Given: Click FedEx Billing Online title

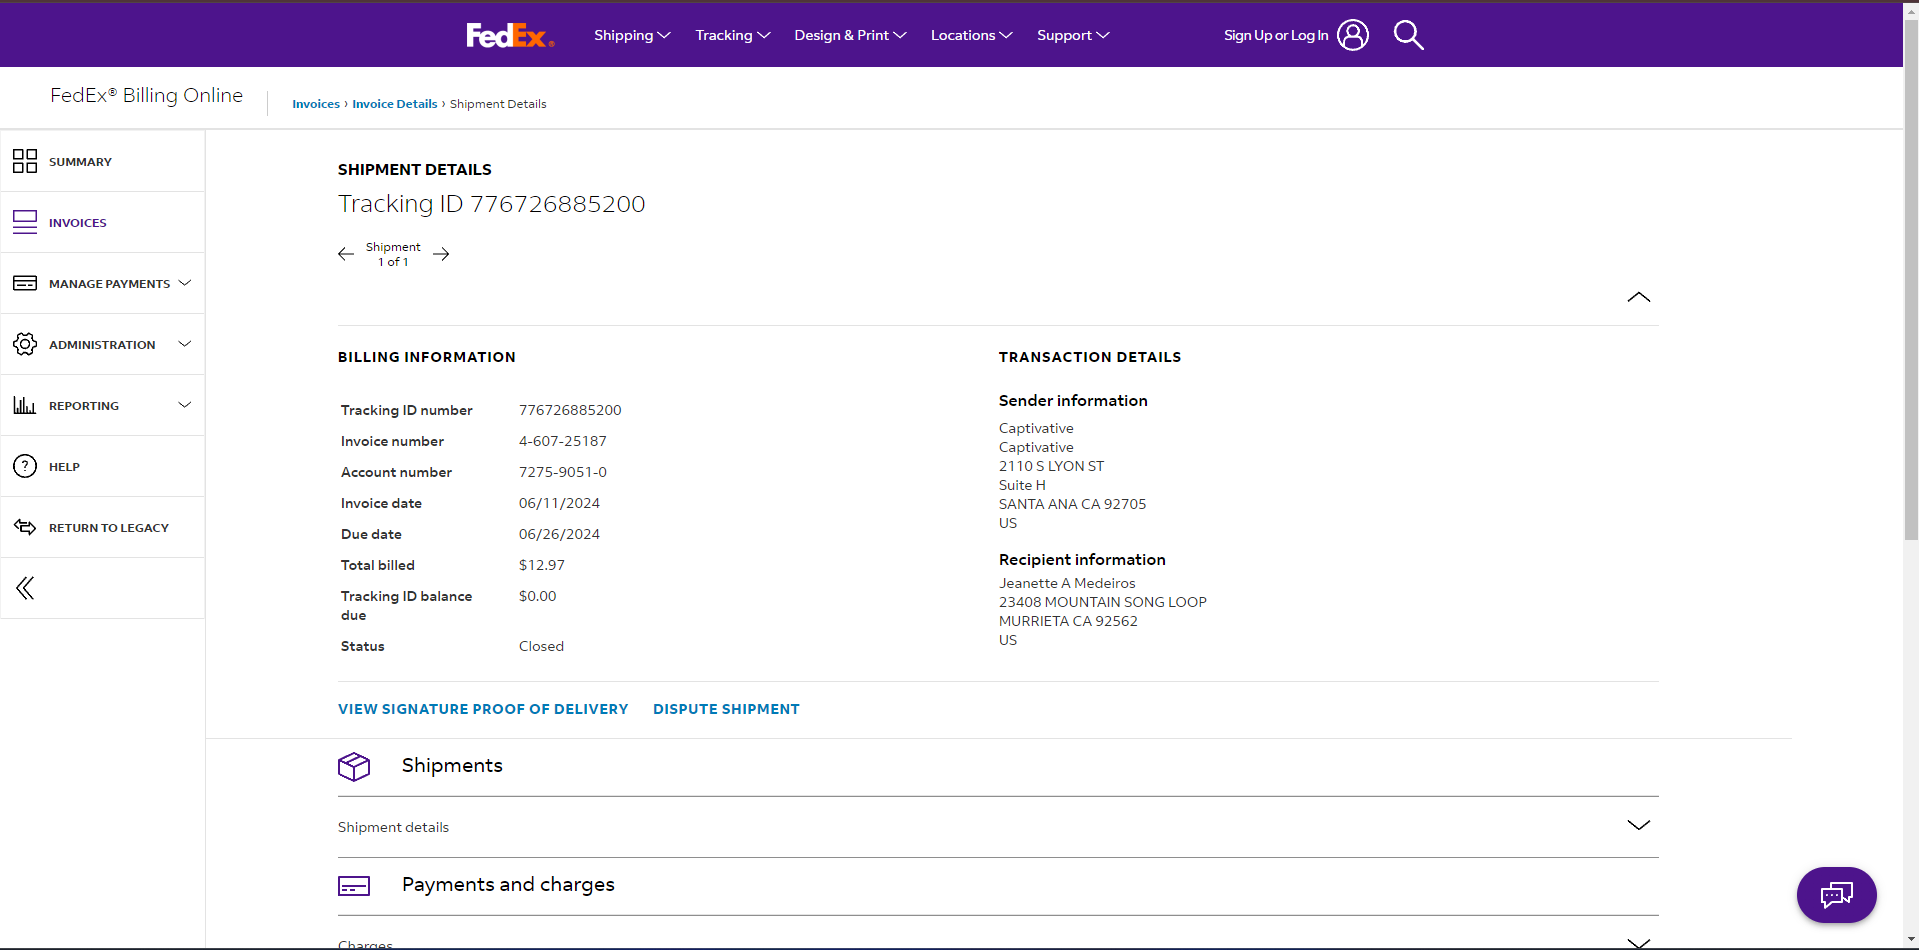Looking at the screenshot, I should pos(146,95).
